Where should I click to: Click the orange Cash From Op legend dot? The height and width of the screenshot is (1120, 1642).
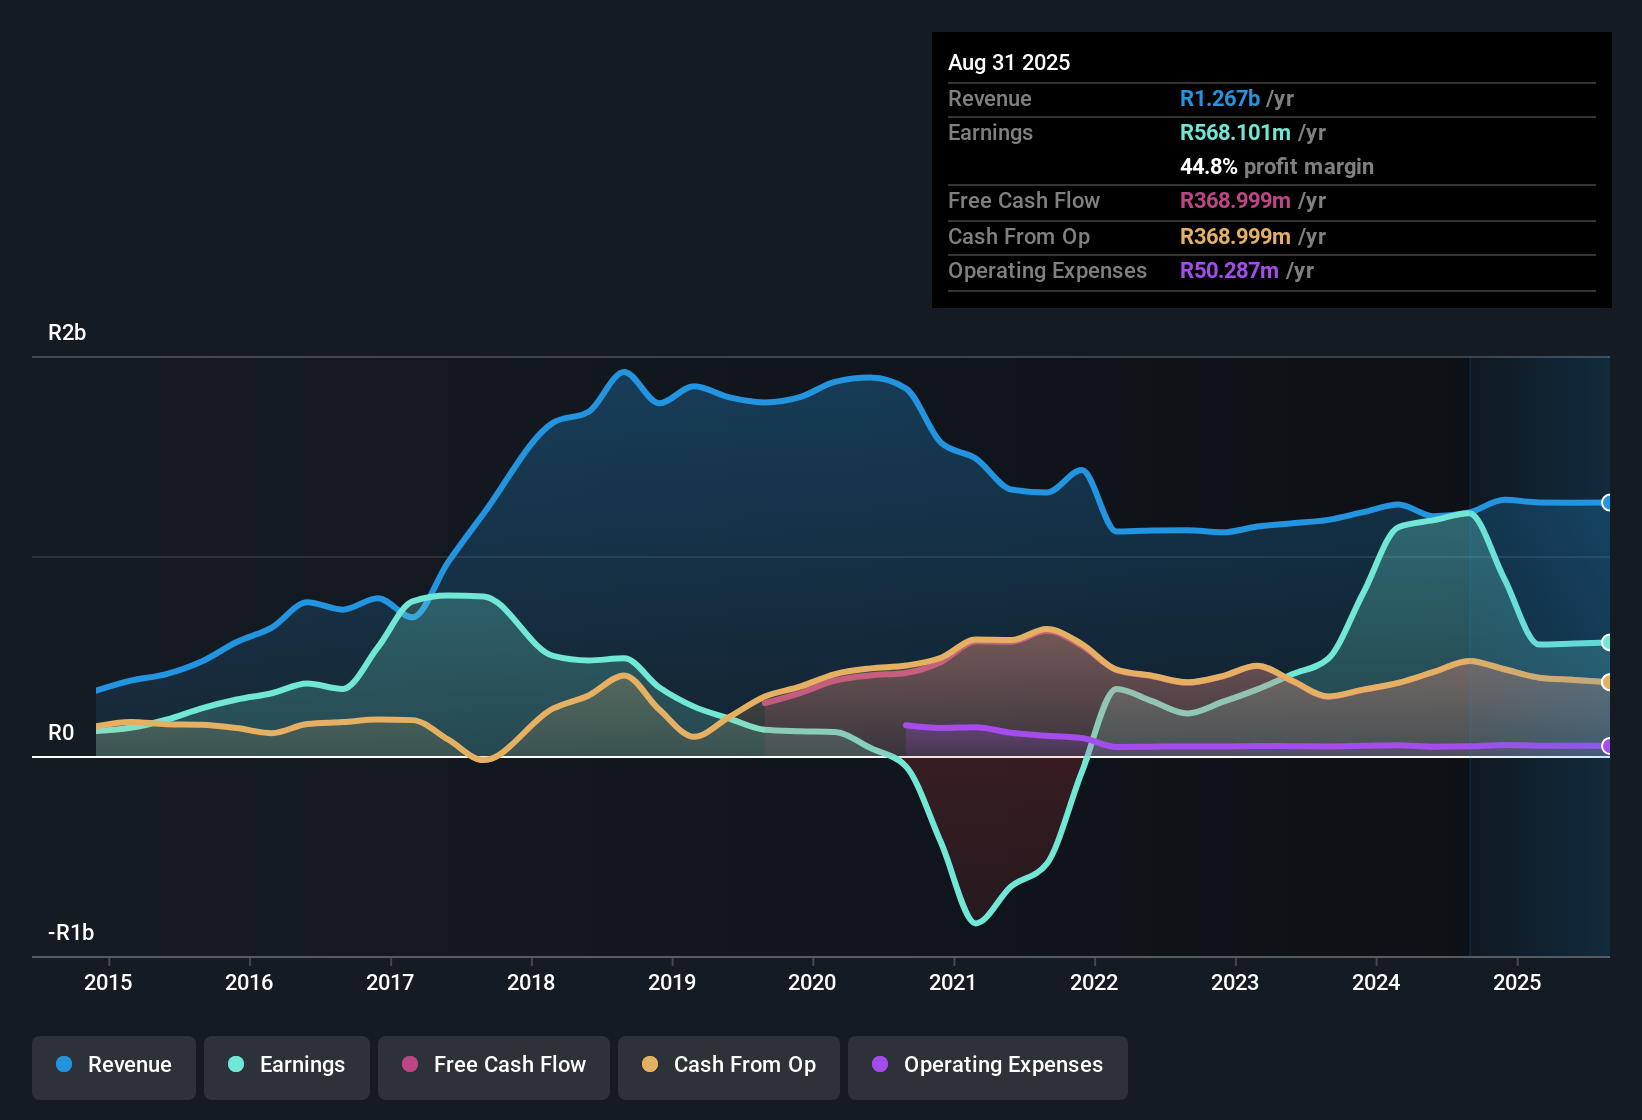click(x=650, y=1065)
